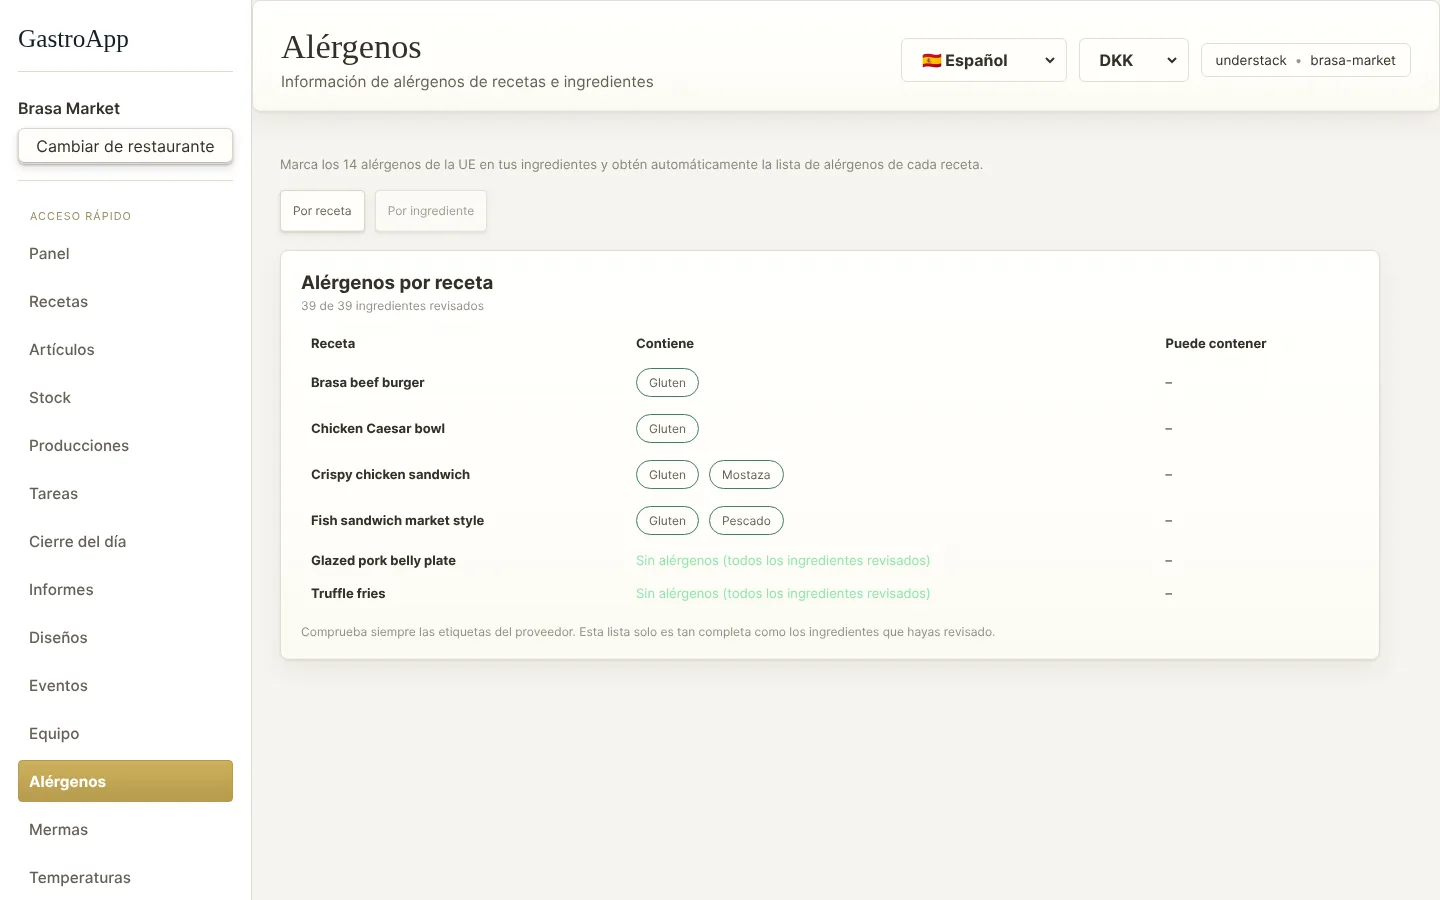This screenshot has width=1440, height=900.
Task: Click the Contiene column header
Action: coord(665,344)
